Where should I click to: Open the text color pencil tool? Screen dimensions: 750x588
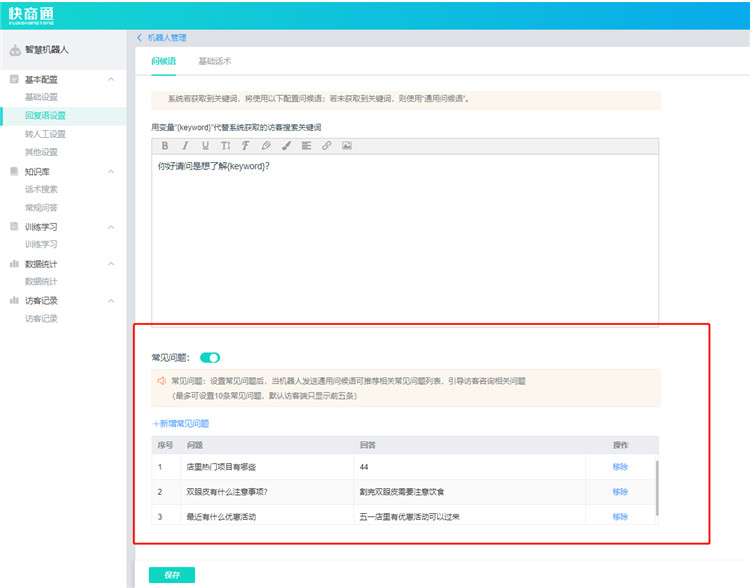(266, 146)
